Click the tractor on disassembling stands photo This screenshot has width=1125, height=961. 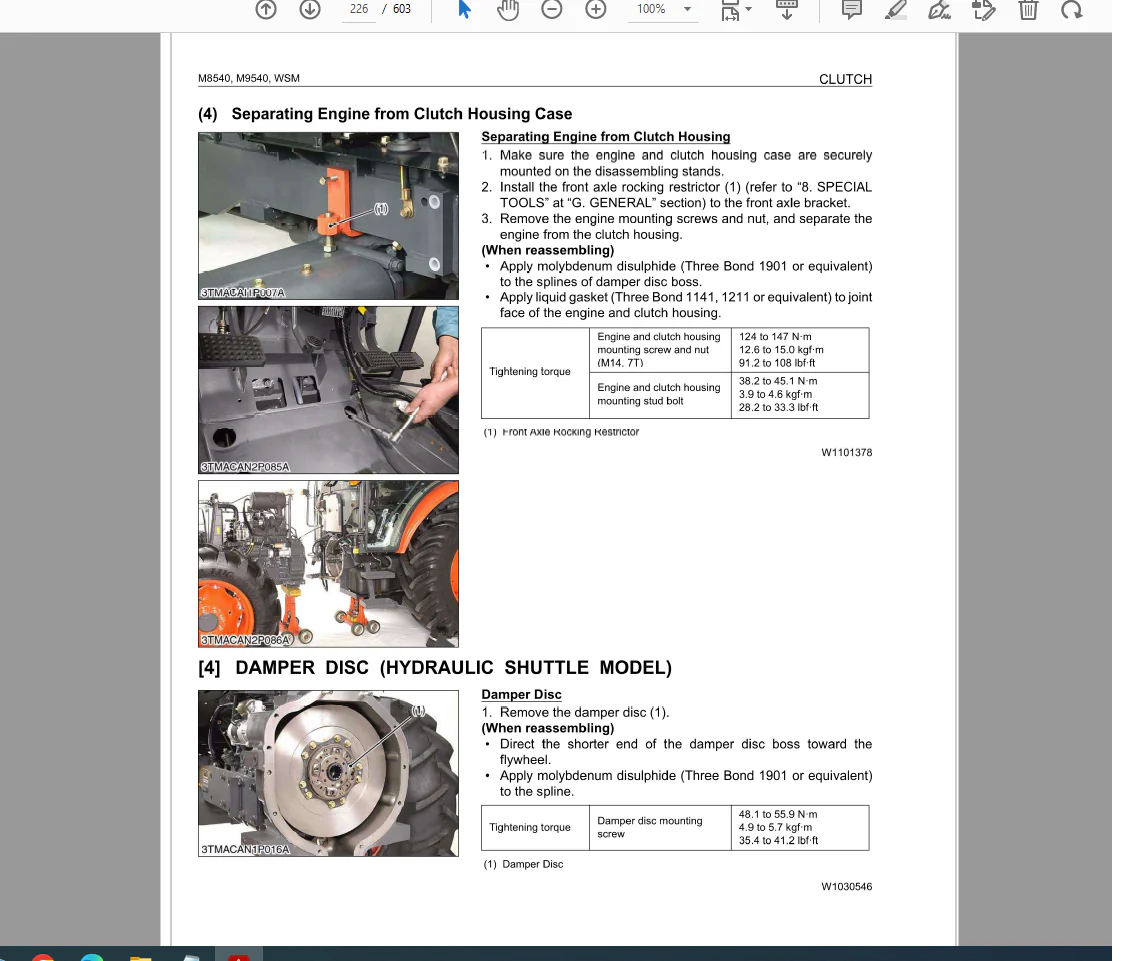(x=328, y=563)
